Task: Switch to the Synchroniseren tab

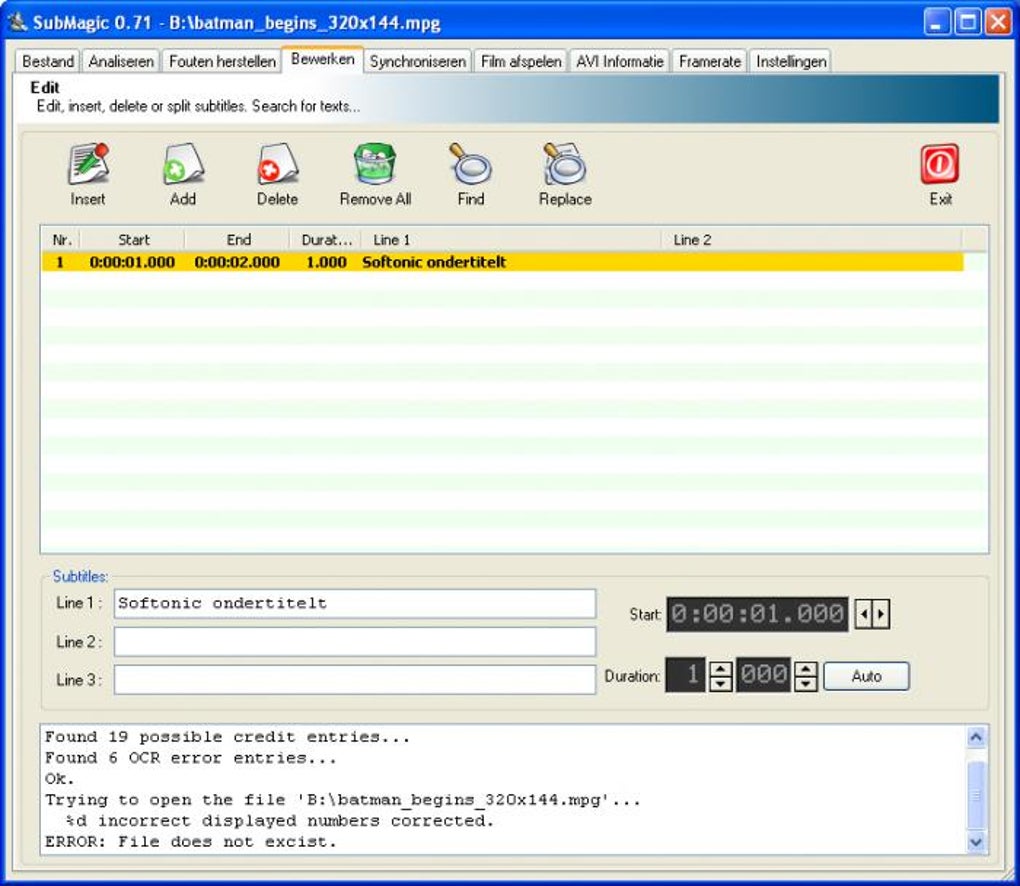Action: pyautogui.click(x=418, y=61)
